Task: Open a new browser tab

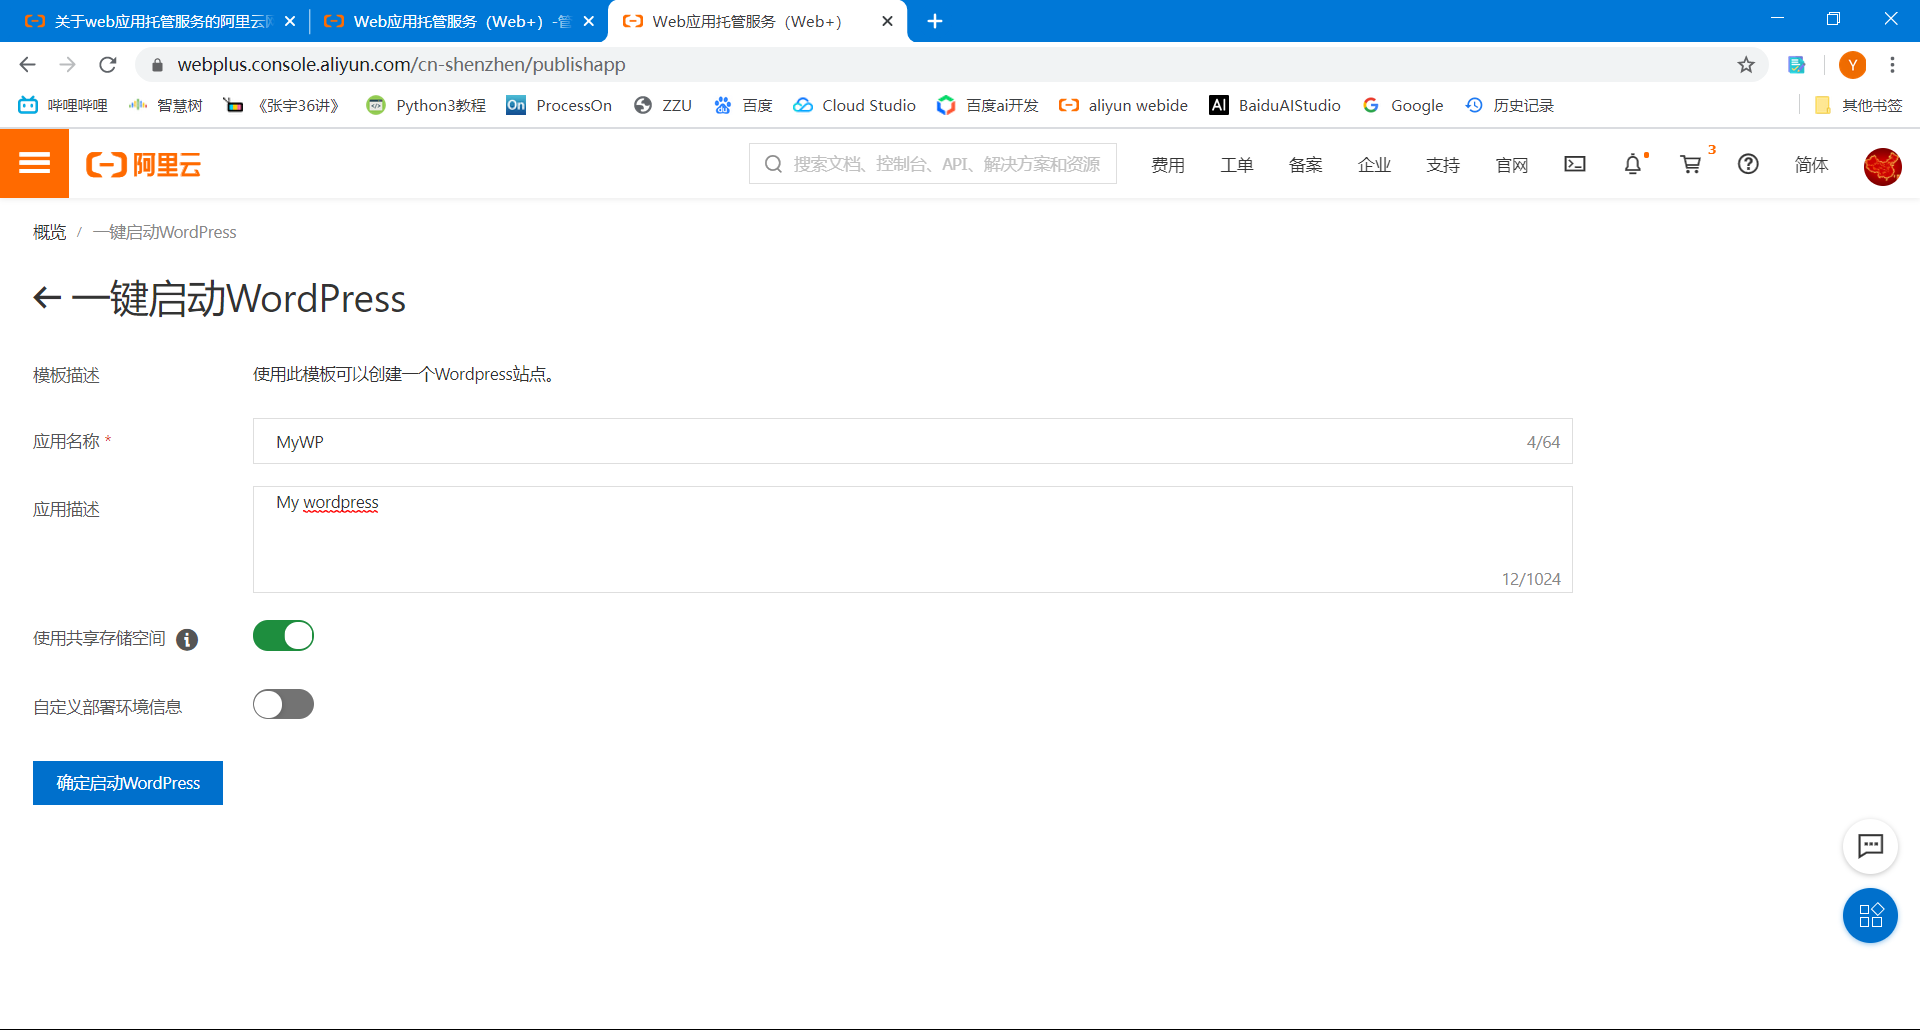Action: [x=935, y=21]
